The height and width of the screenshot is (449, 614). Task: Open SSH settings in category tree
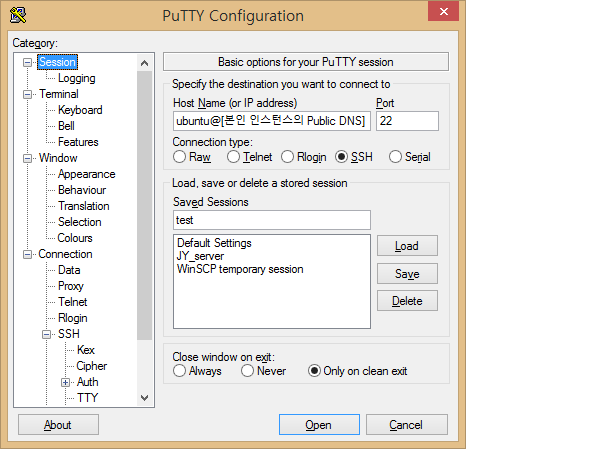(69, 334)
